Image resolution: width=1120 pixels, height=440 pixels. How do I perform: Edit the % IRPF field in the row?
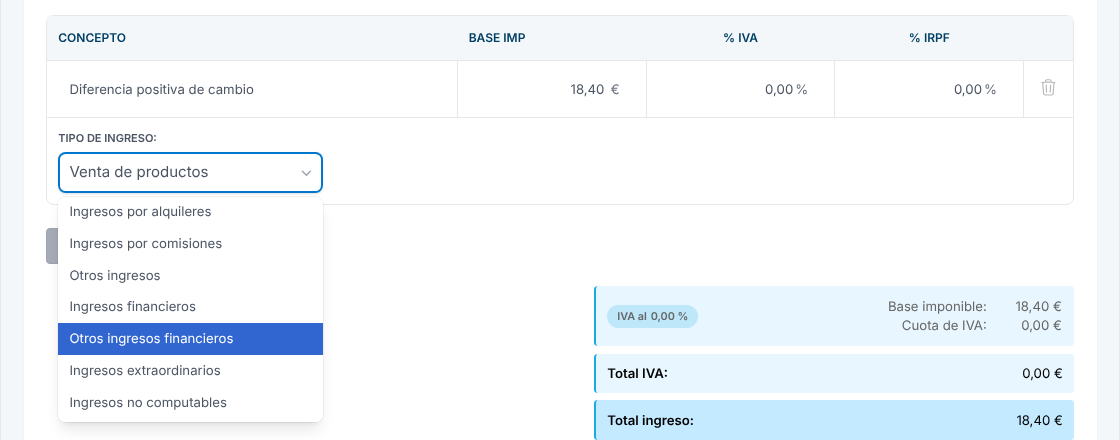[929, 89]
